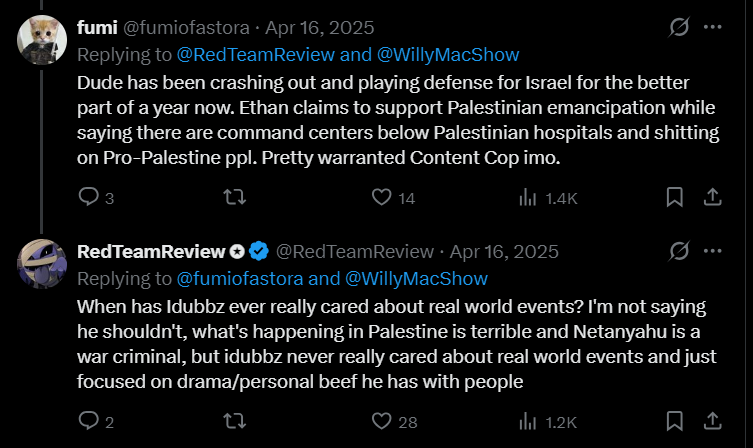This screenshot has height=448, width=753.
Task: Repost fumi's tweet
Action: [x=235, y=197]
